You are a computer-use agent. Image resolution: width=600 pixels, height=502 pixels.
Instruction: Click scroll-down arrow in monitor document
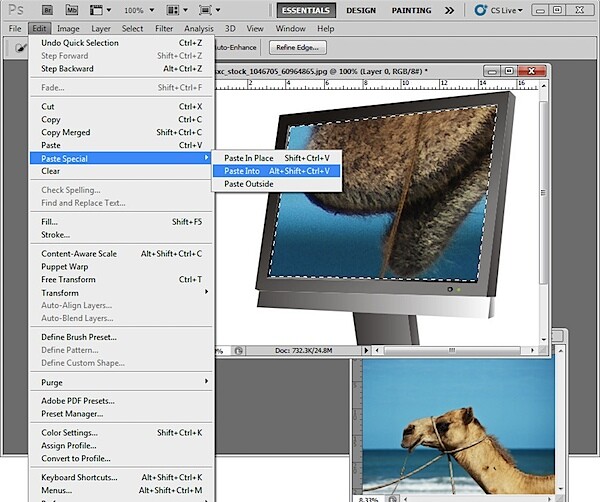[x=544, y=339]
